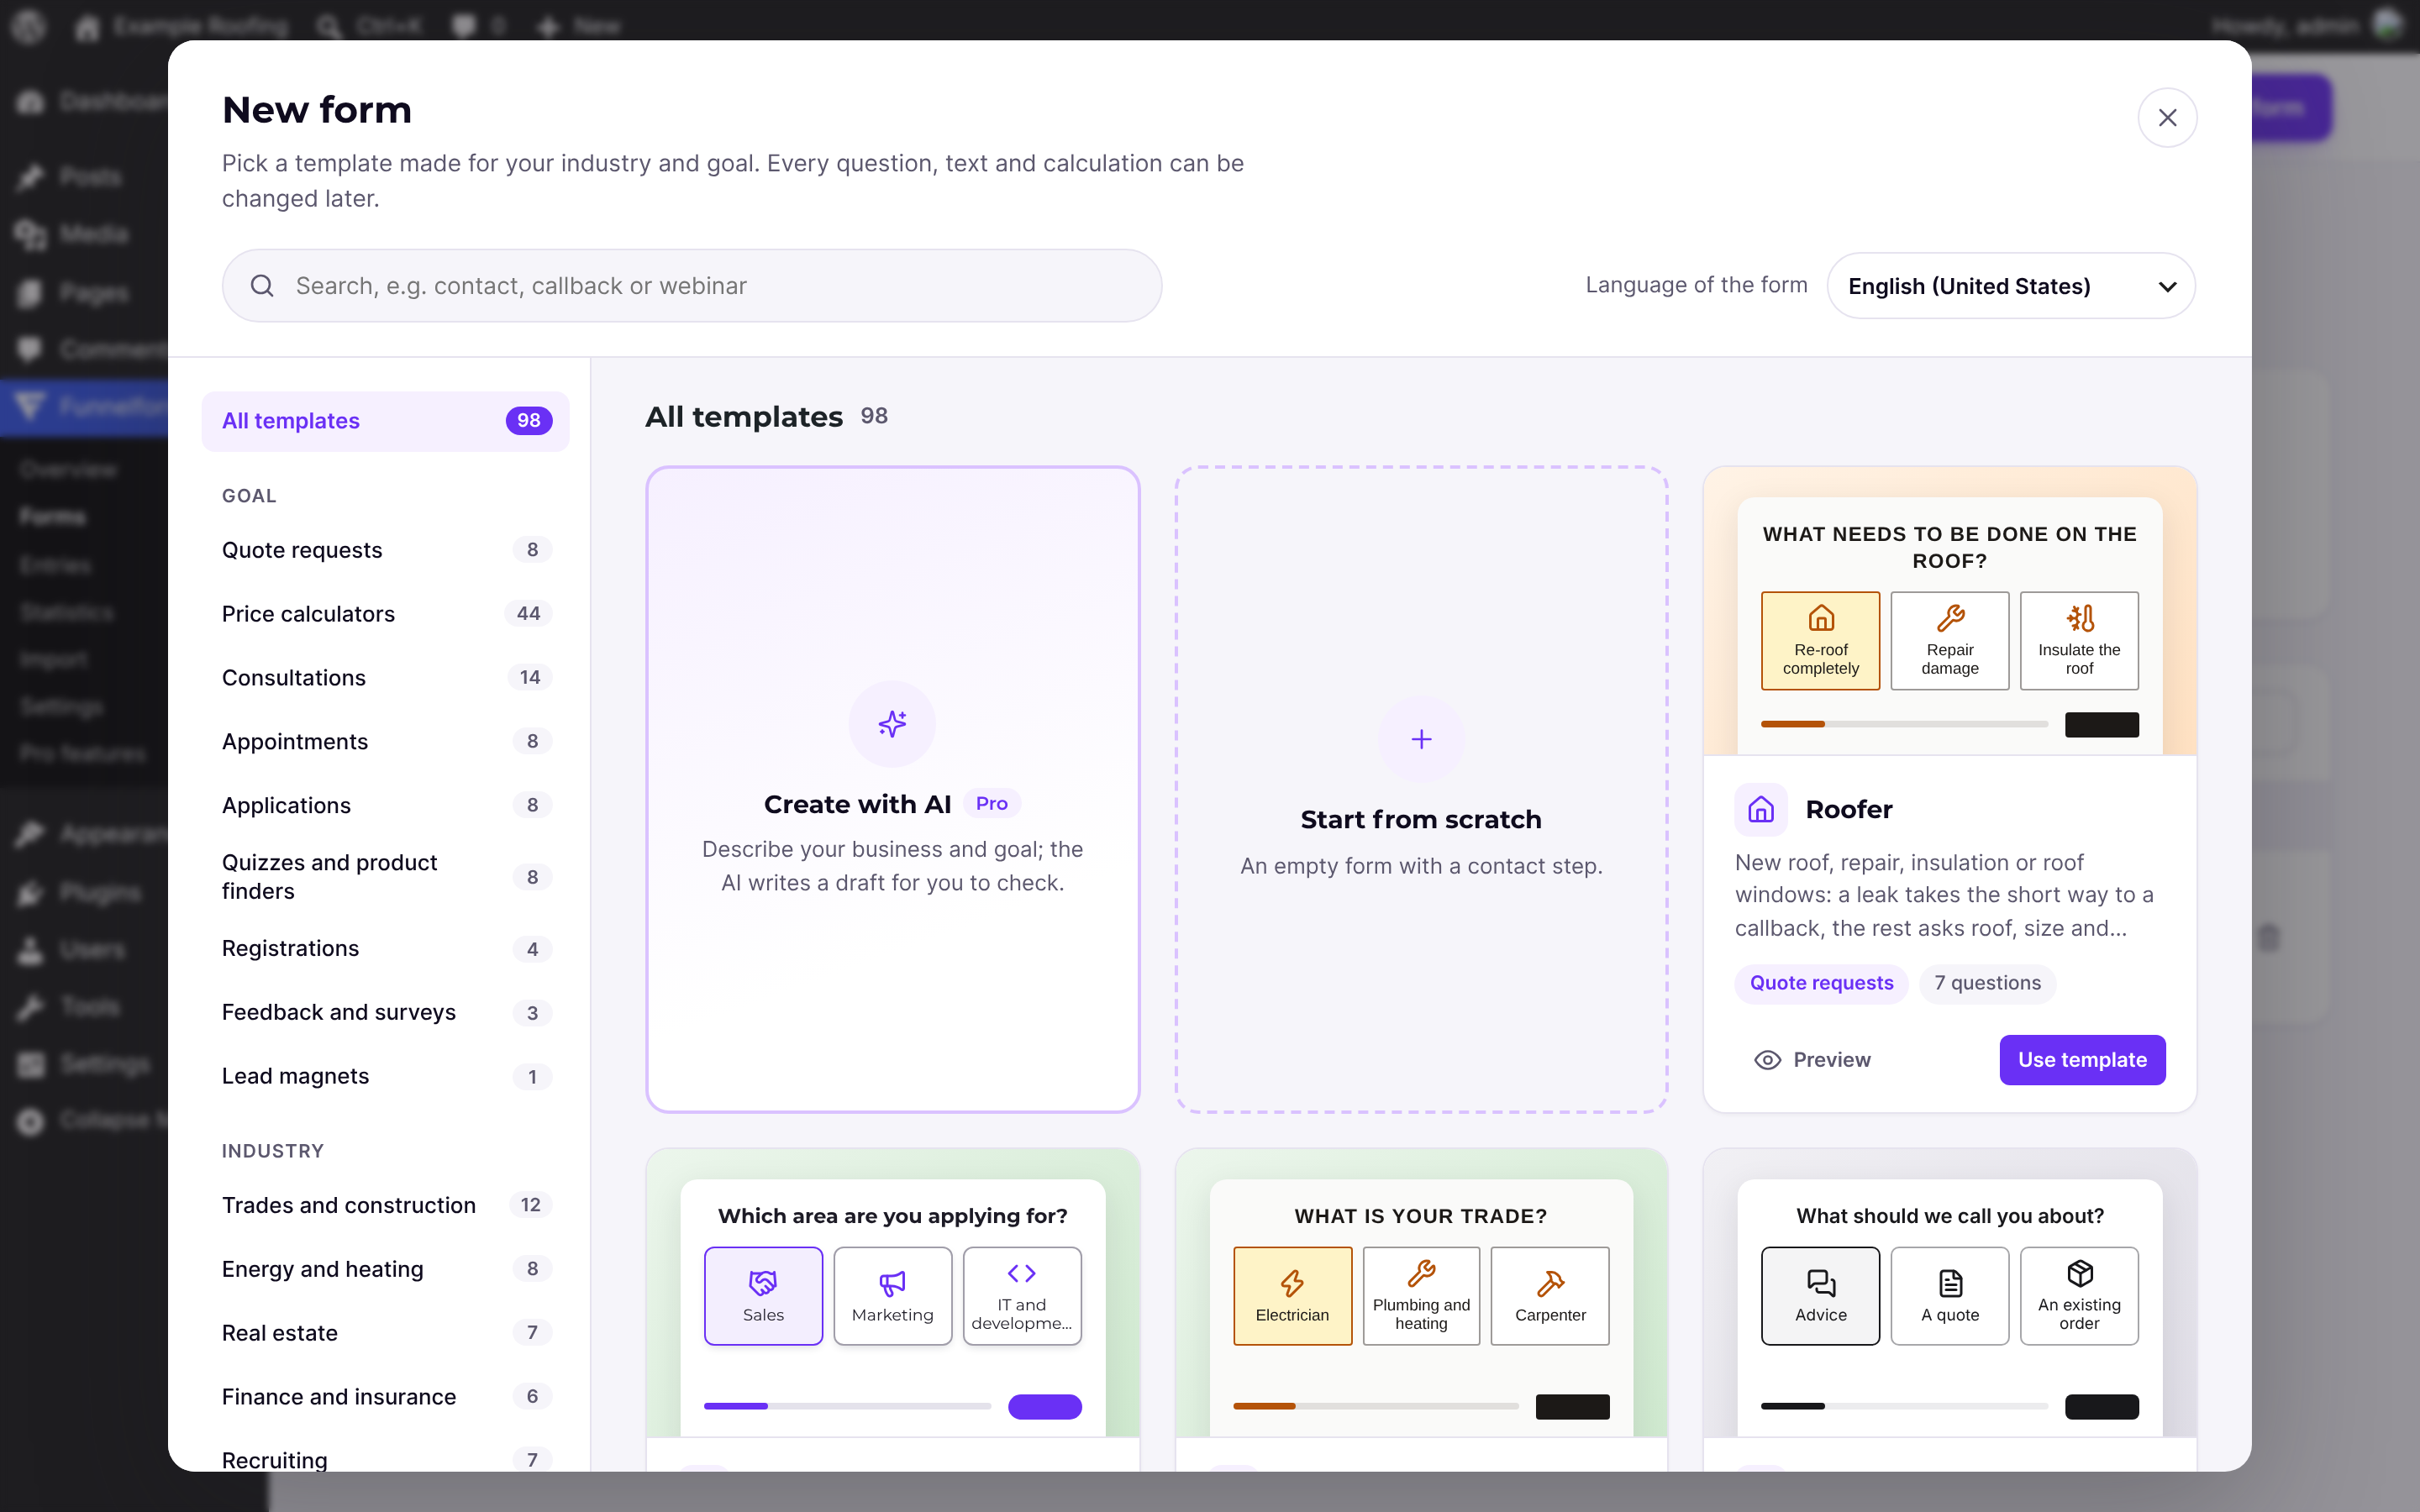Click the black next button in callback preview
Screen dimensions: 2420x1512
tap(2101, 1407)
